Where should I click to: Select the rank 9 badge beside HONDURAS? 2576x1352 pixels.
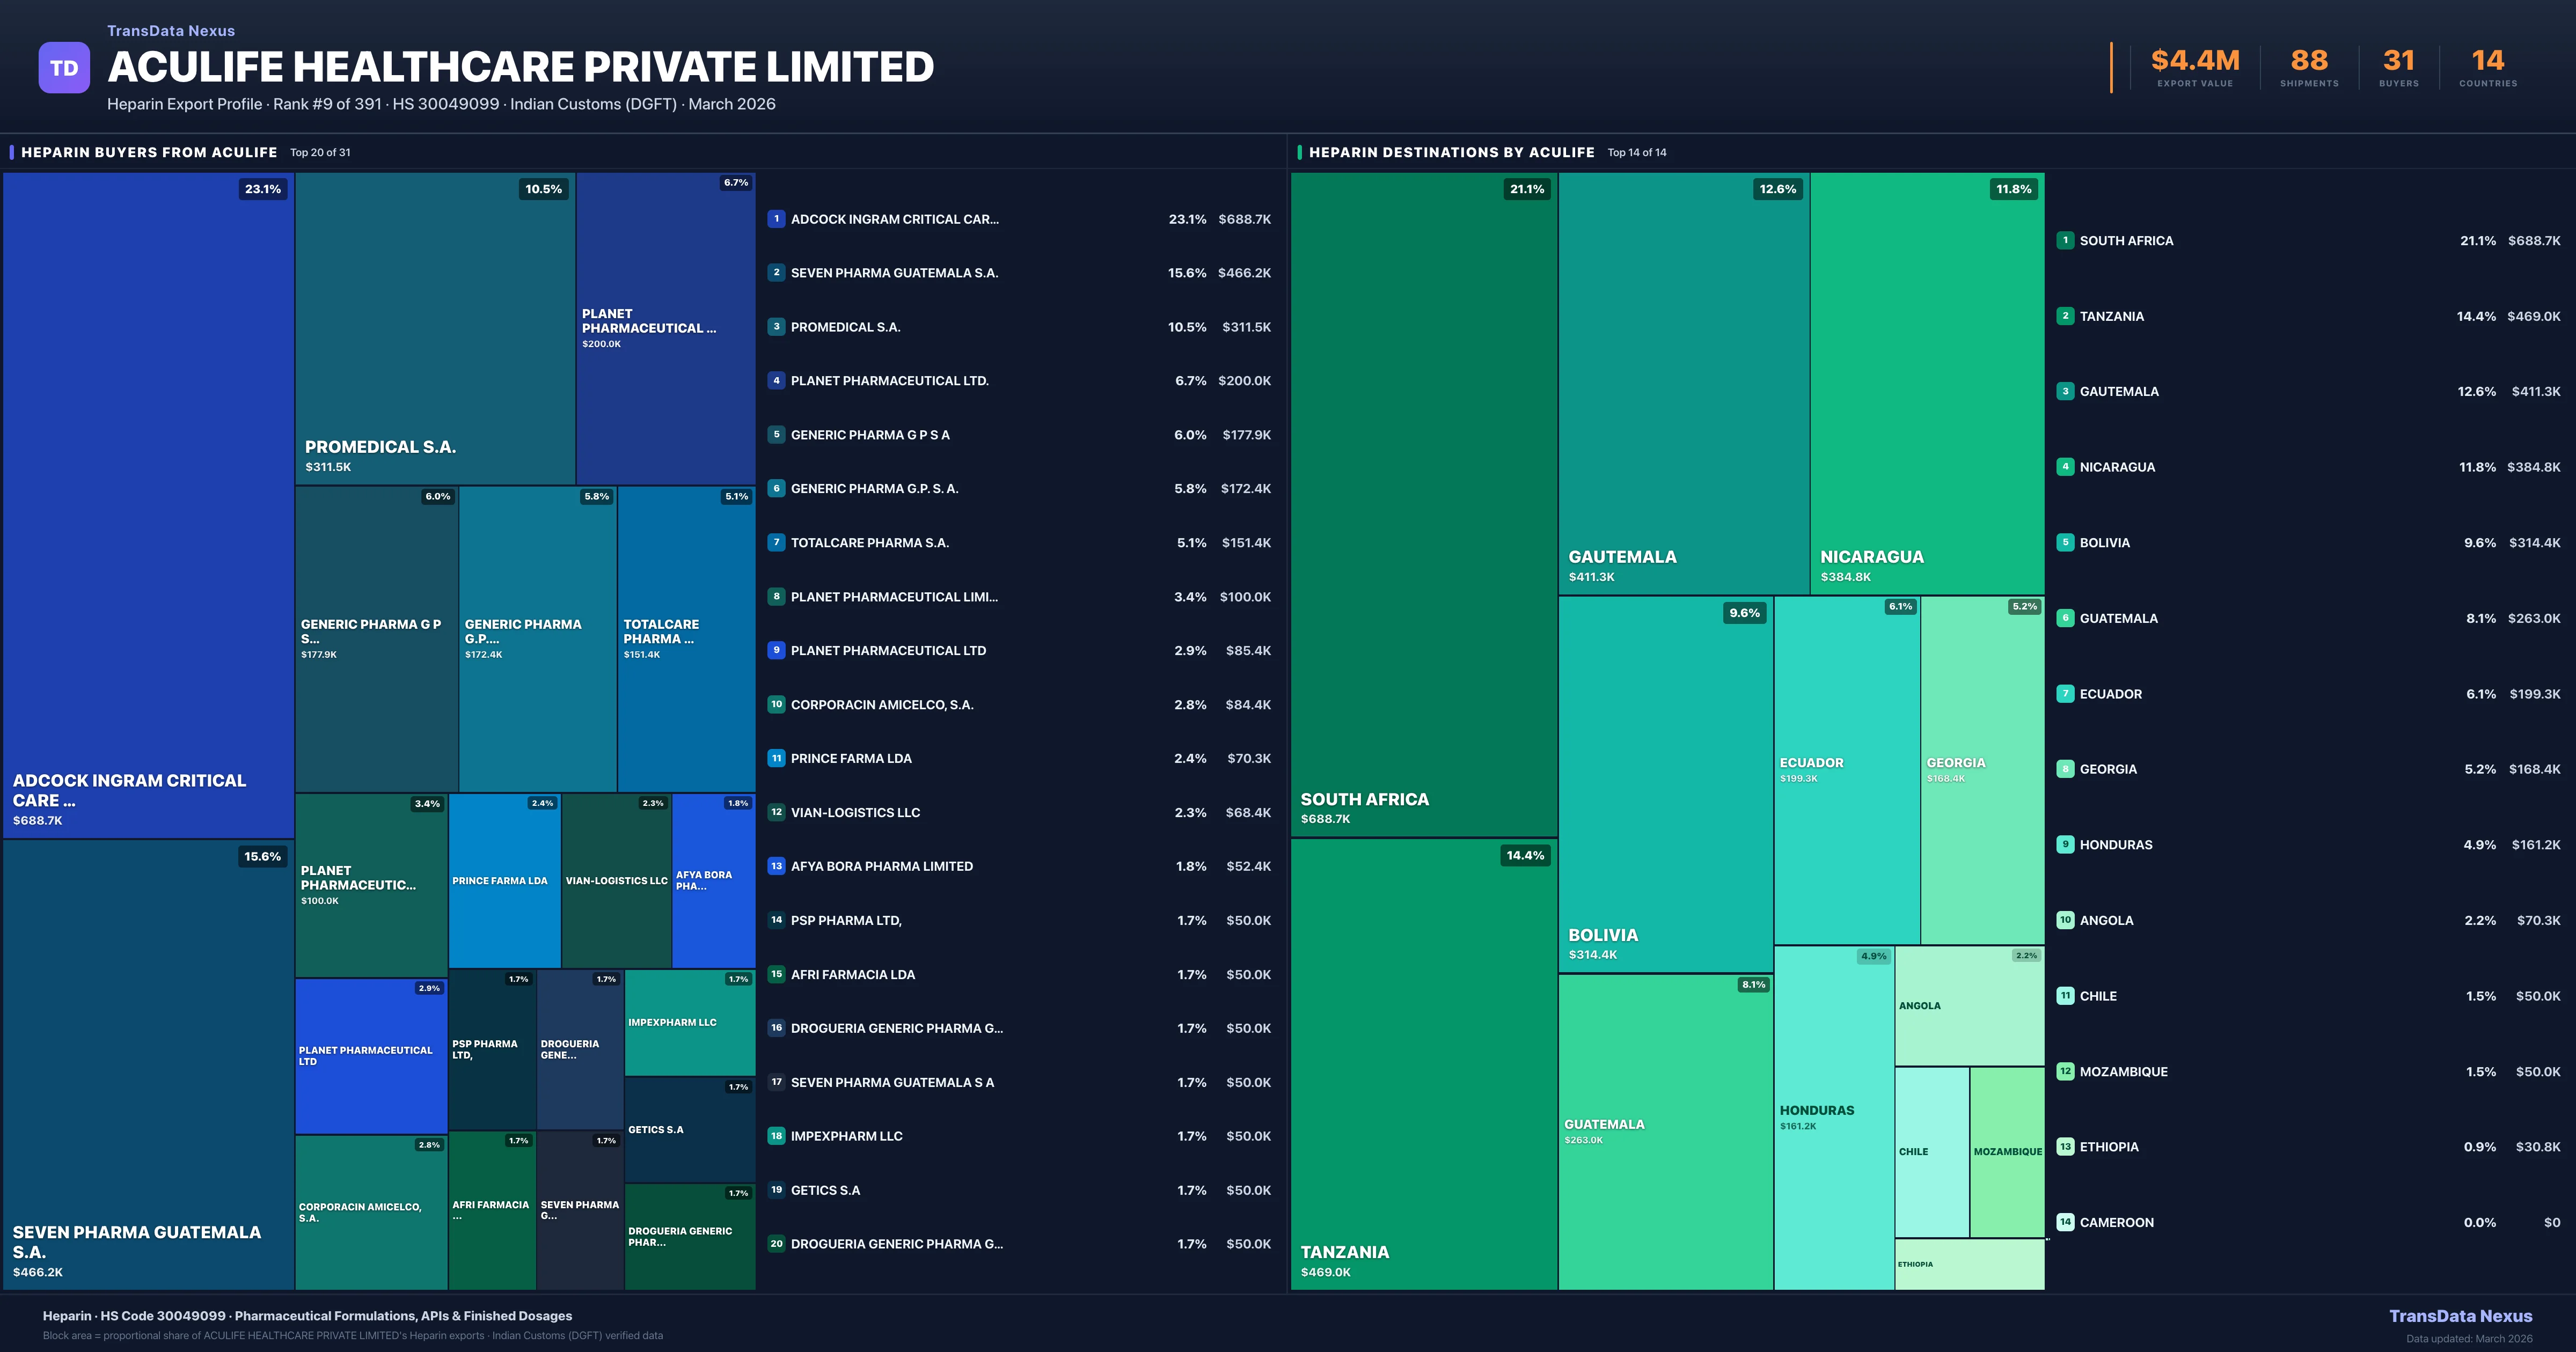point(2066,844)
